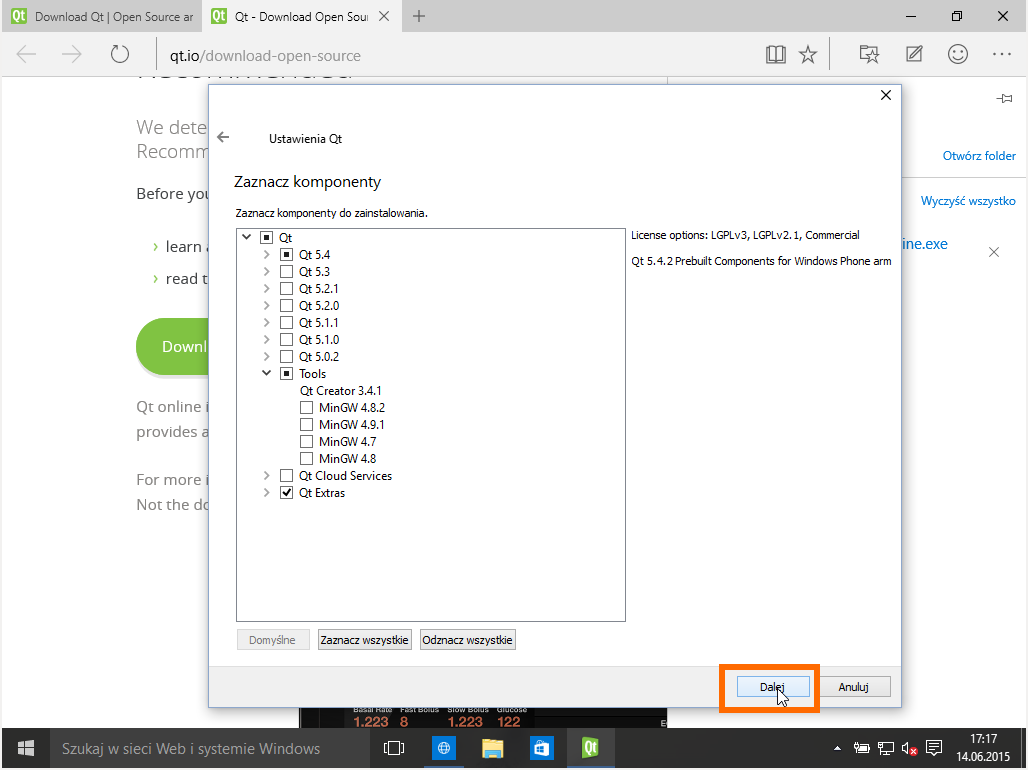Toggle the Tools checkbox

click(286, 374)
